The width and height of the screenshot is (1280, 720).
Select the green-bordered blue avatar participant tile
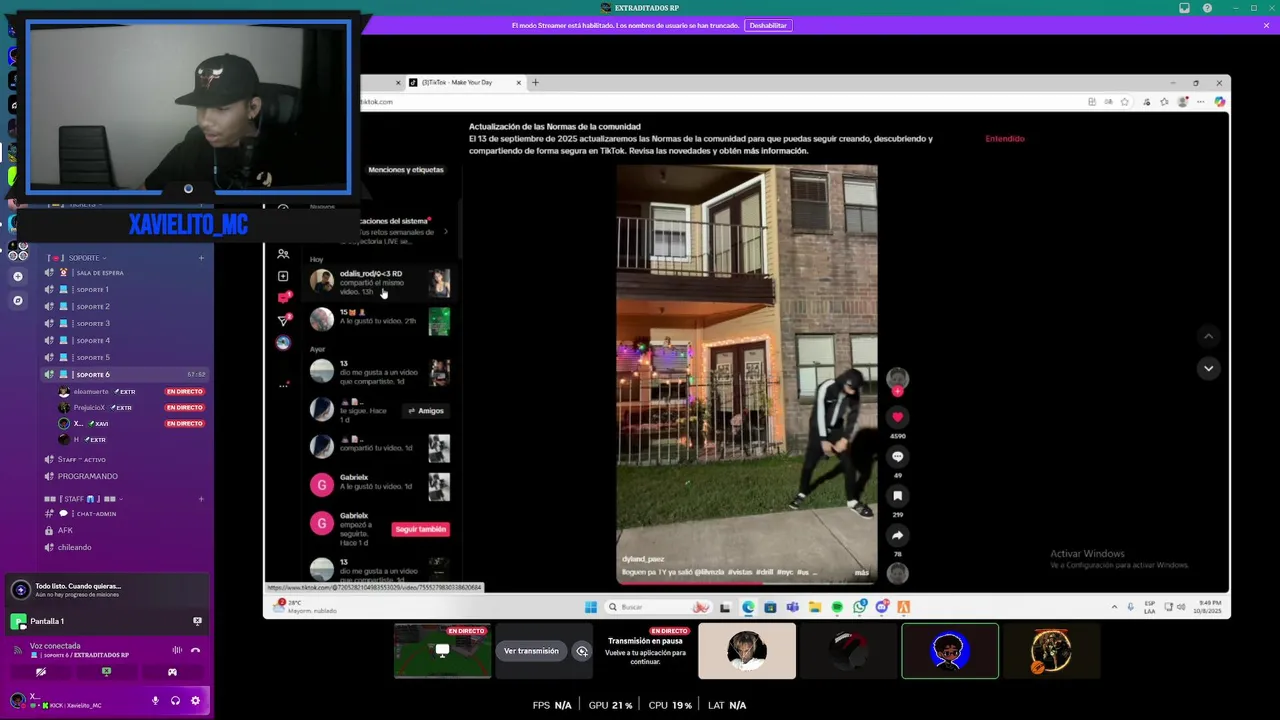pyautogui.click(x=950, y=651)
